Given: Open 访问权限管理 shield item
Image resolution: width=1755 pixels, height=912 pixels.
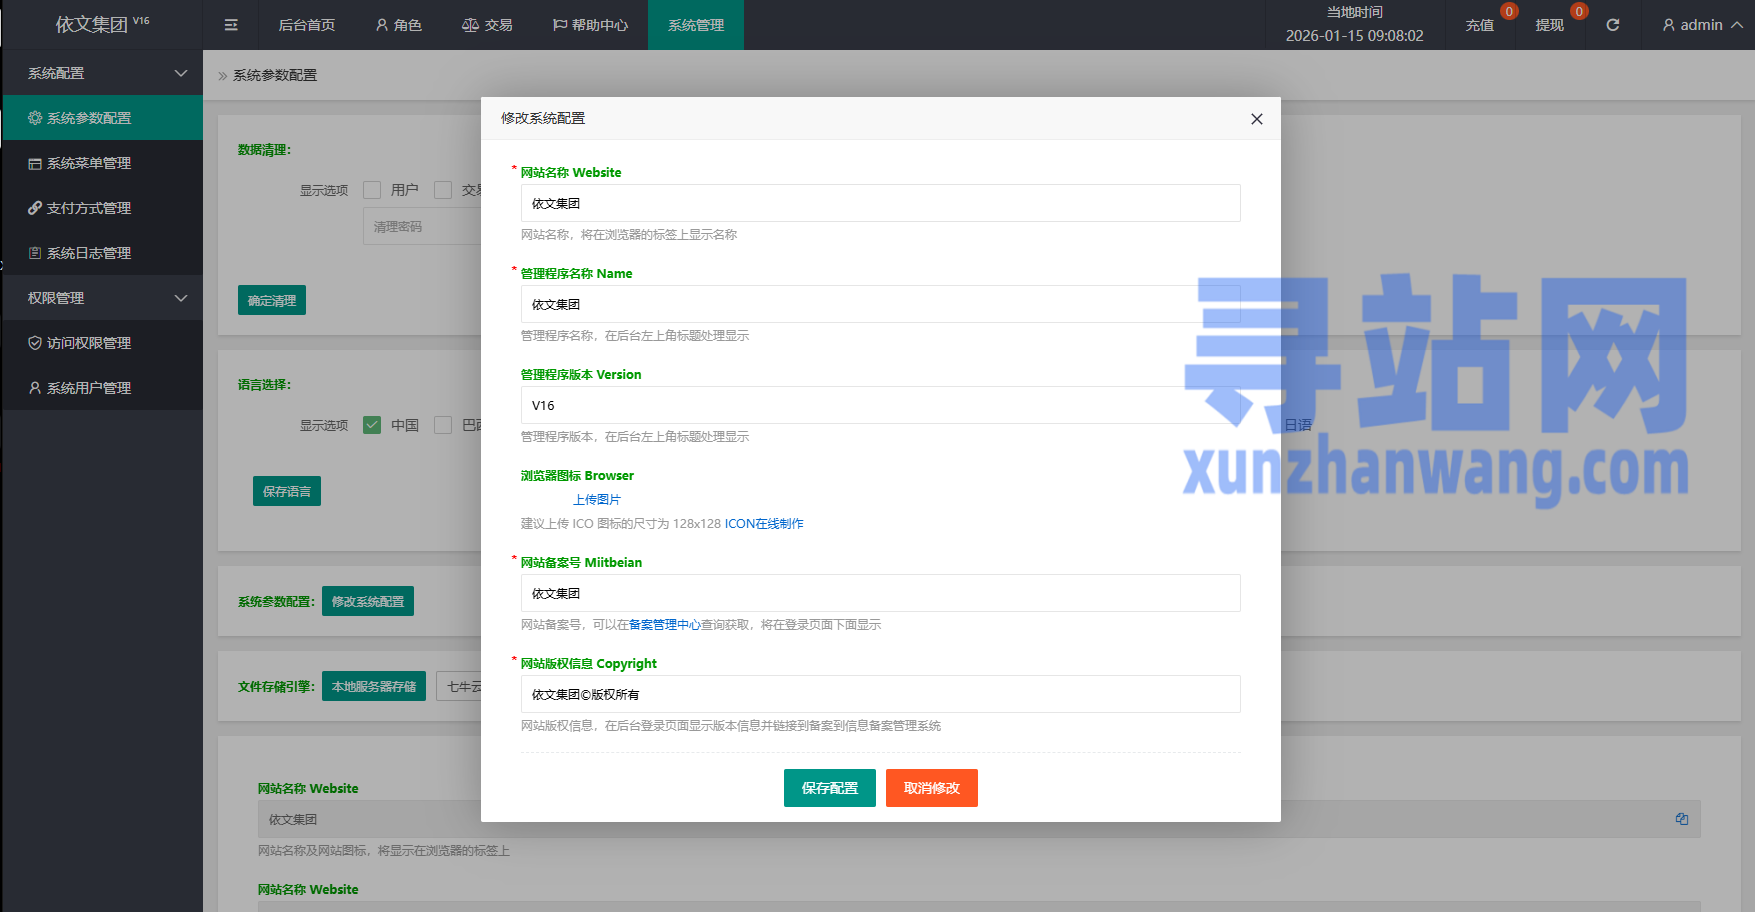Looking at the screenshot, I should coord(89,343).
